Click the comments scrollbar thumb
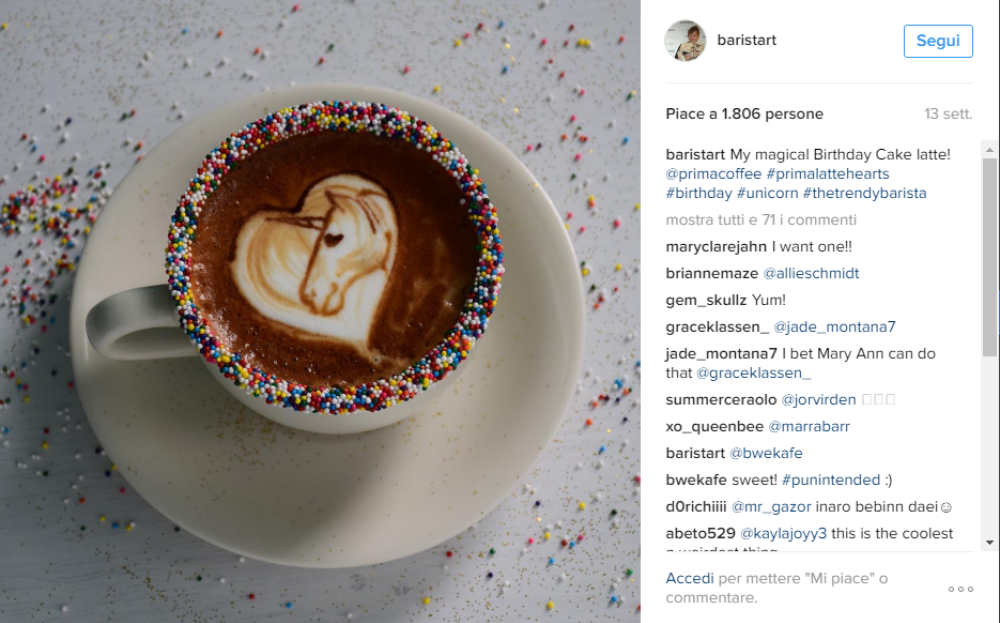The height and width of the screenshot is (623, 1000). click(990, 258)
